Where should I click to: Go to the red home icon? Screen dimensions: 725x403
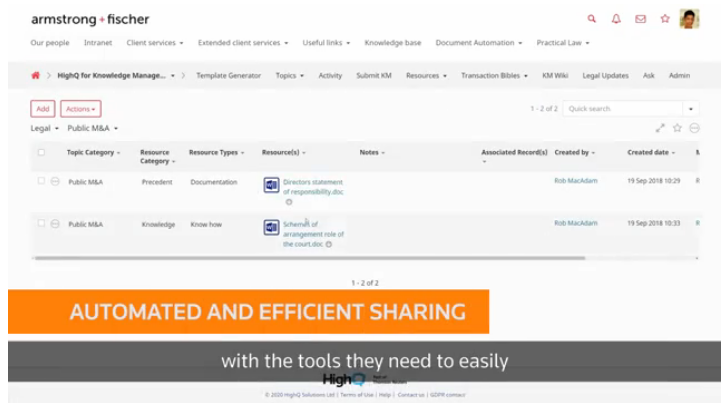click(36, 75)
